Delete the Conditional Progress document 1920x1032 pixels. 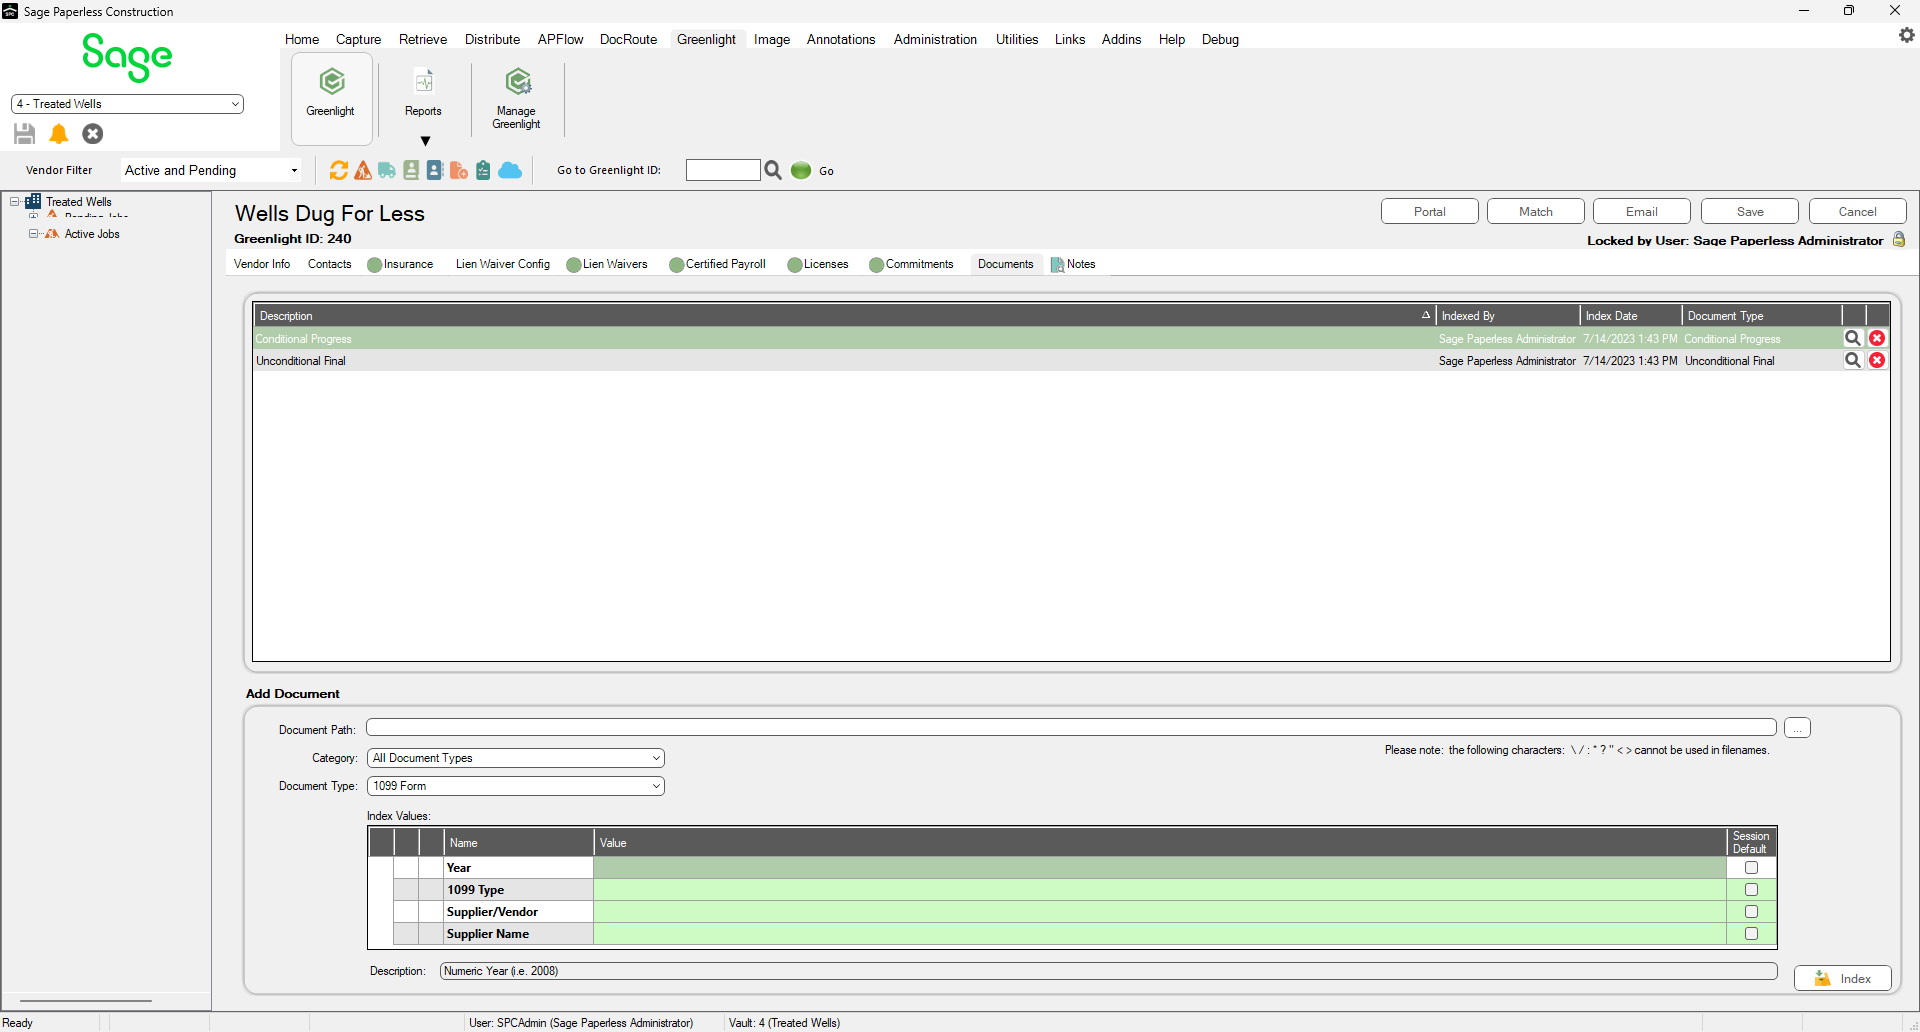click(1878, 339)
